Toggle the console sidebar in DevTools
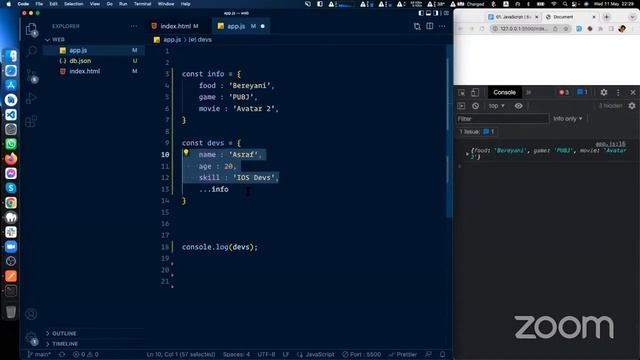Screen dimensions: 640x360 [x=462, y=106]
